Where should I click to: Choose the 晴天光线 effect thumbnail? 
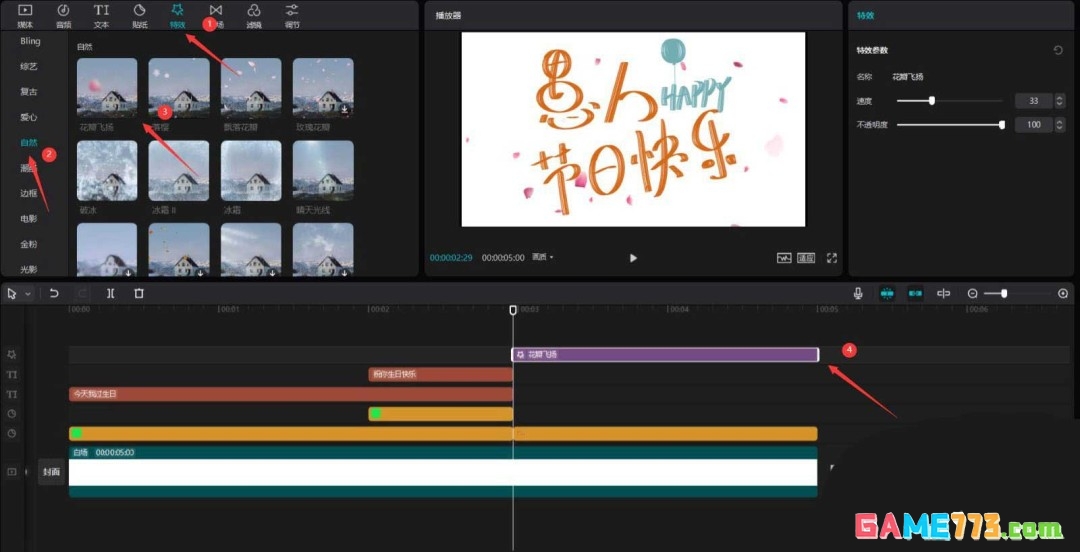point(323,171)
